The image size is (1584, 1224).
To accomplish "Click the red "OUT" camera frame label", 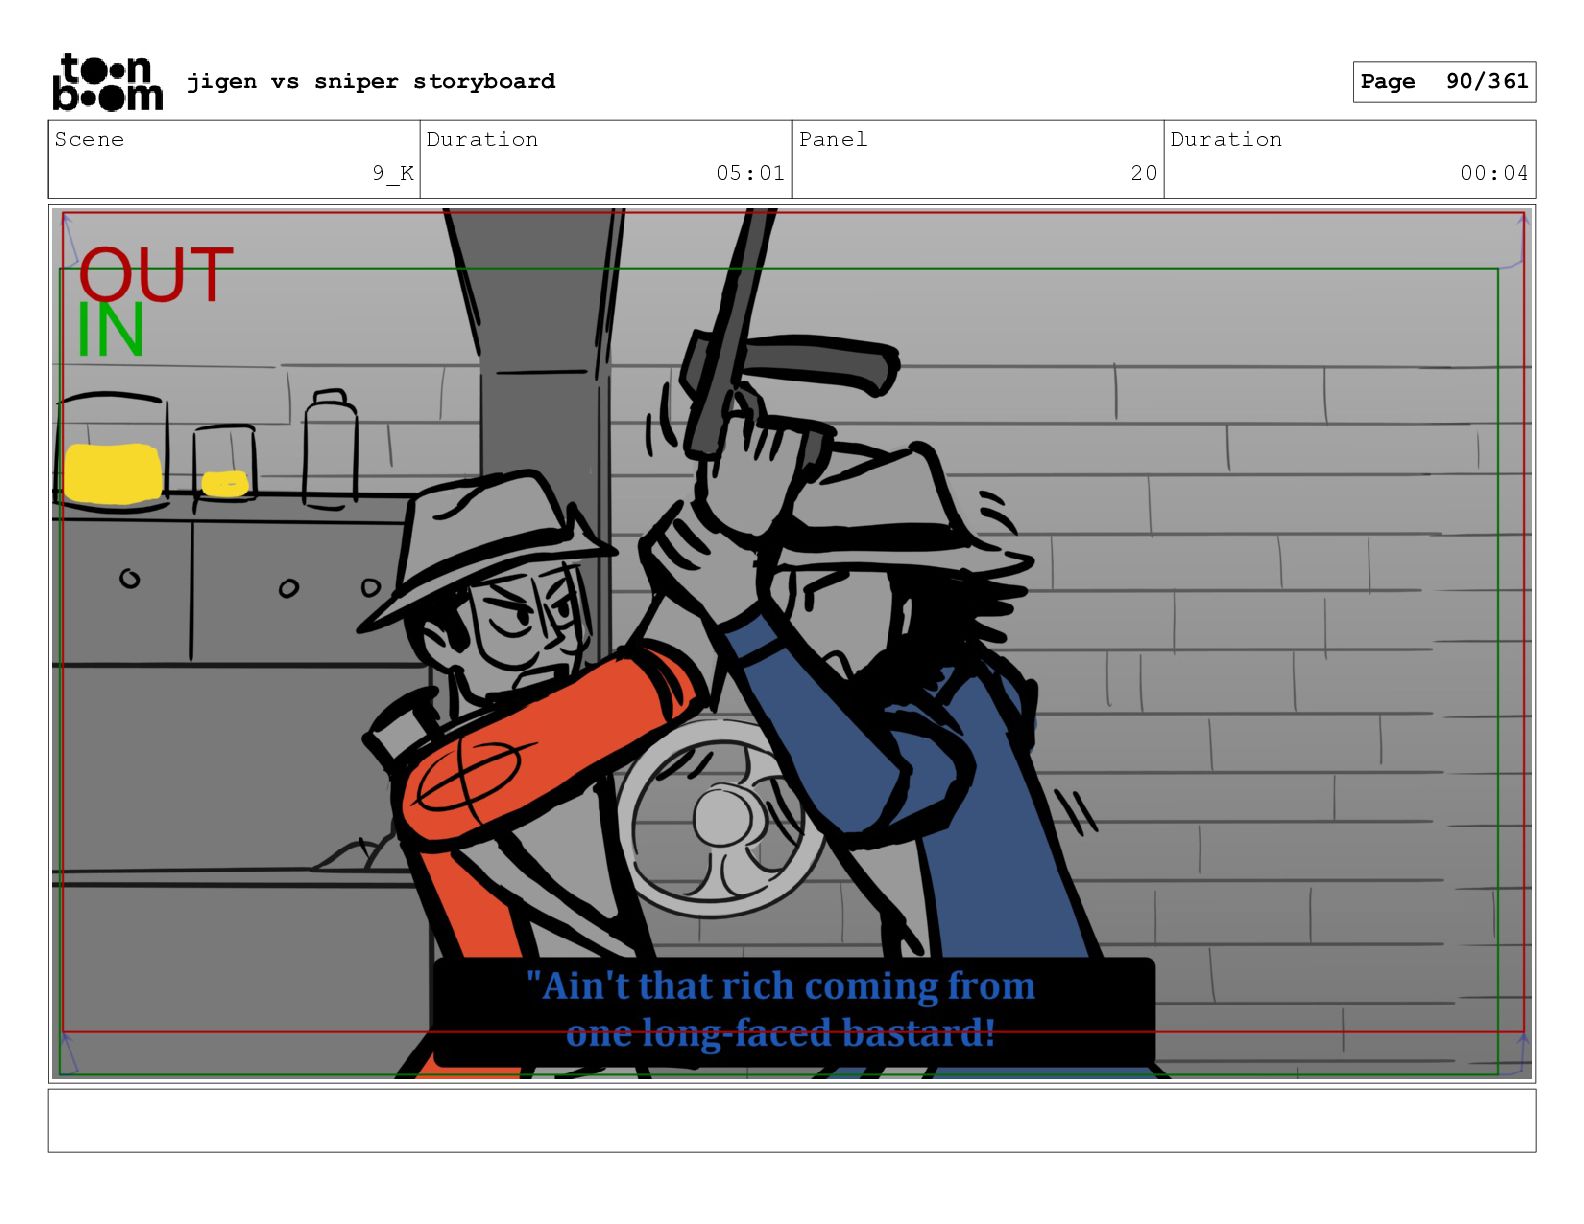I will [156, 275].
